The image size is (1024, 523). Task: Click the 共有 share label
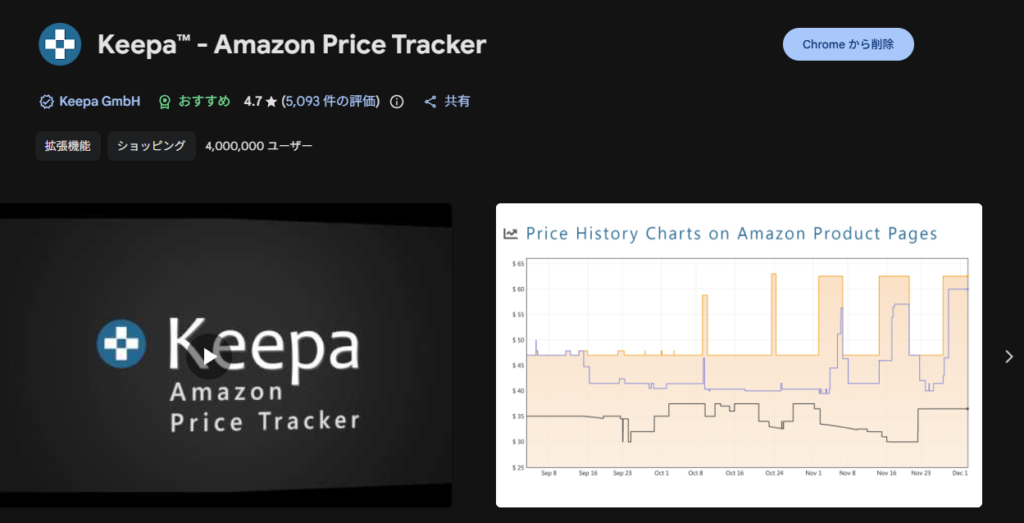(458, 101)
